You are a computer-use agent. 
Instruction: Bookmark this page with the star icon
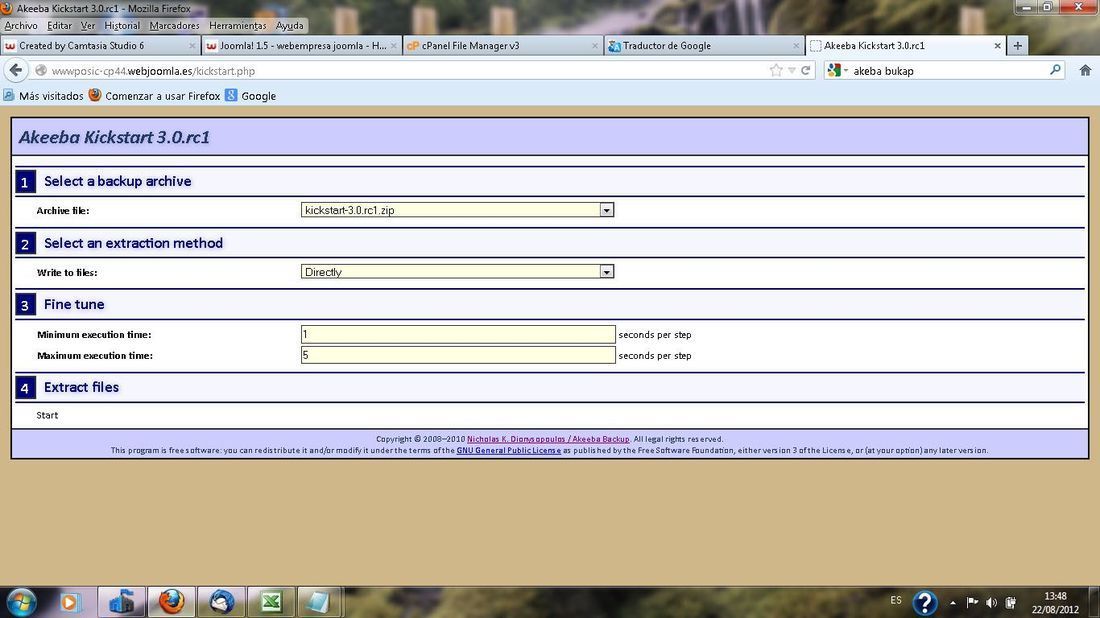[x=776, y=70]
